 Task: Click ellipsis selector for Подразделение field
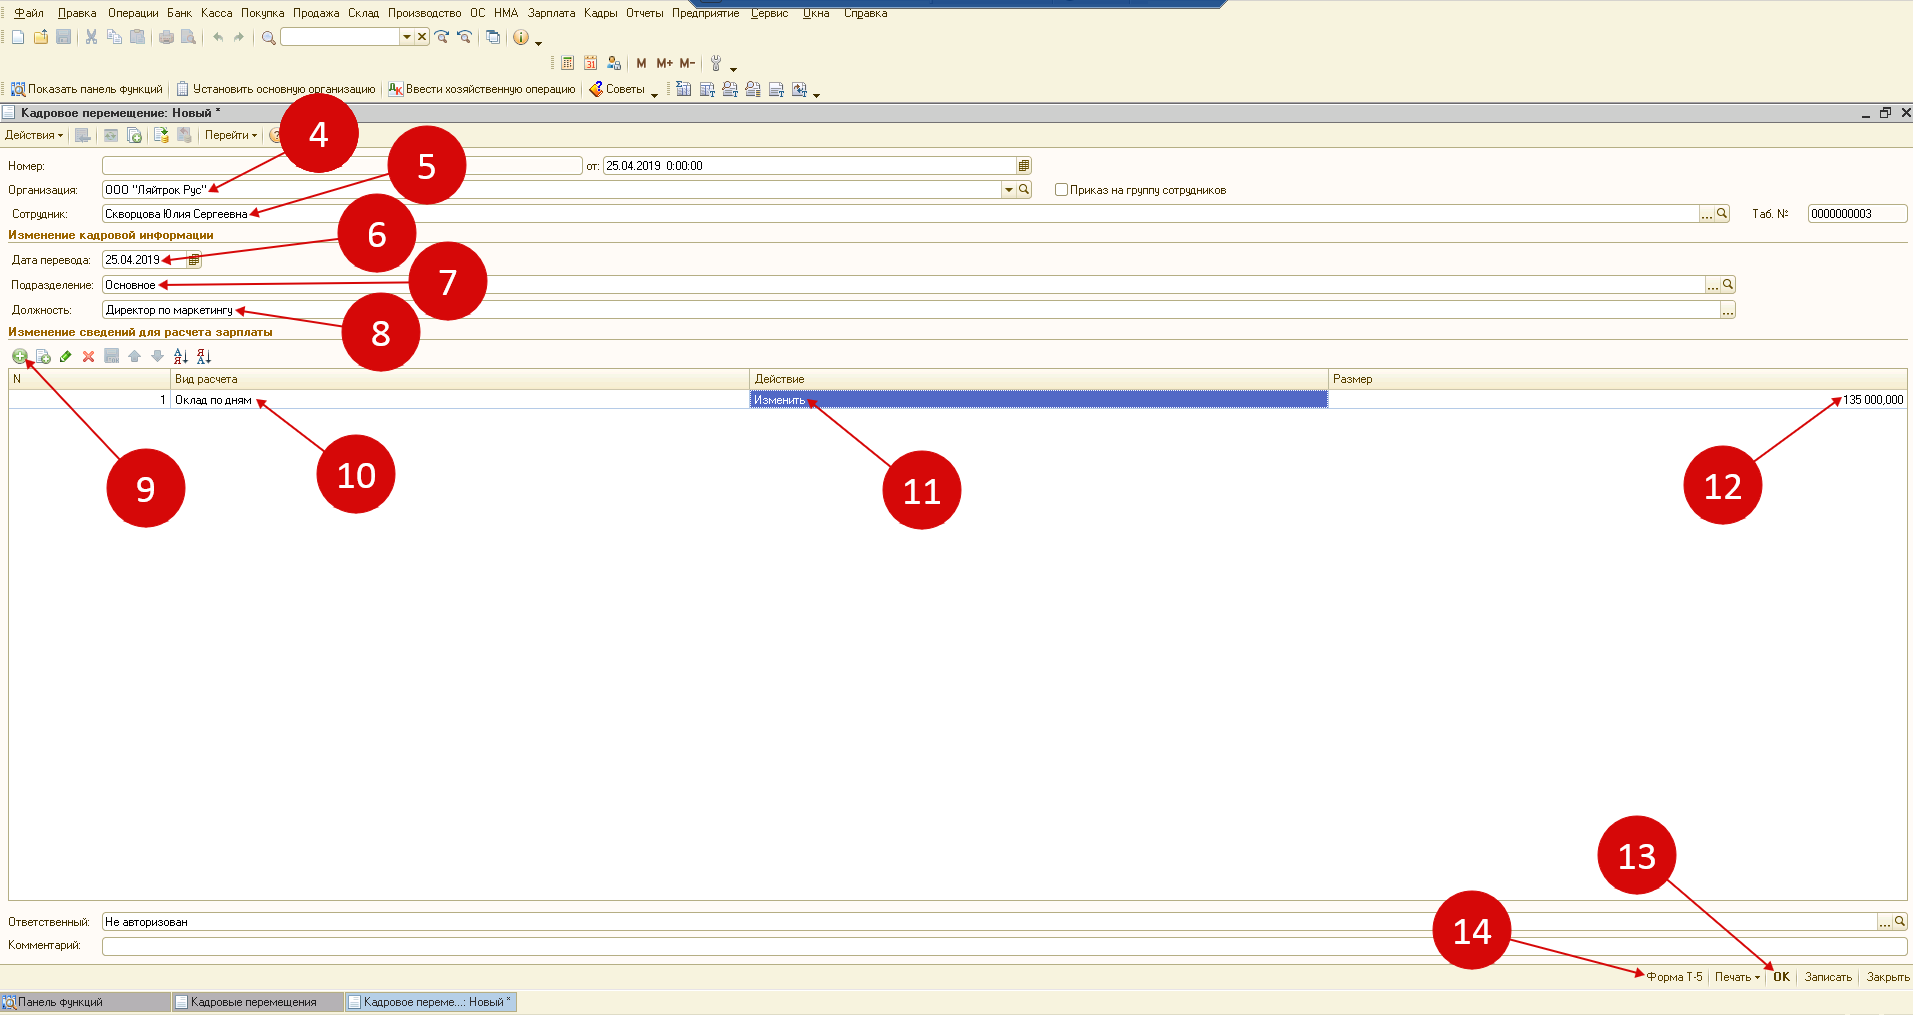pos(1713,285)
